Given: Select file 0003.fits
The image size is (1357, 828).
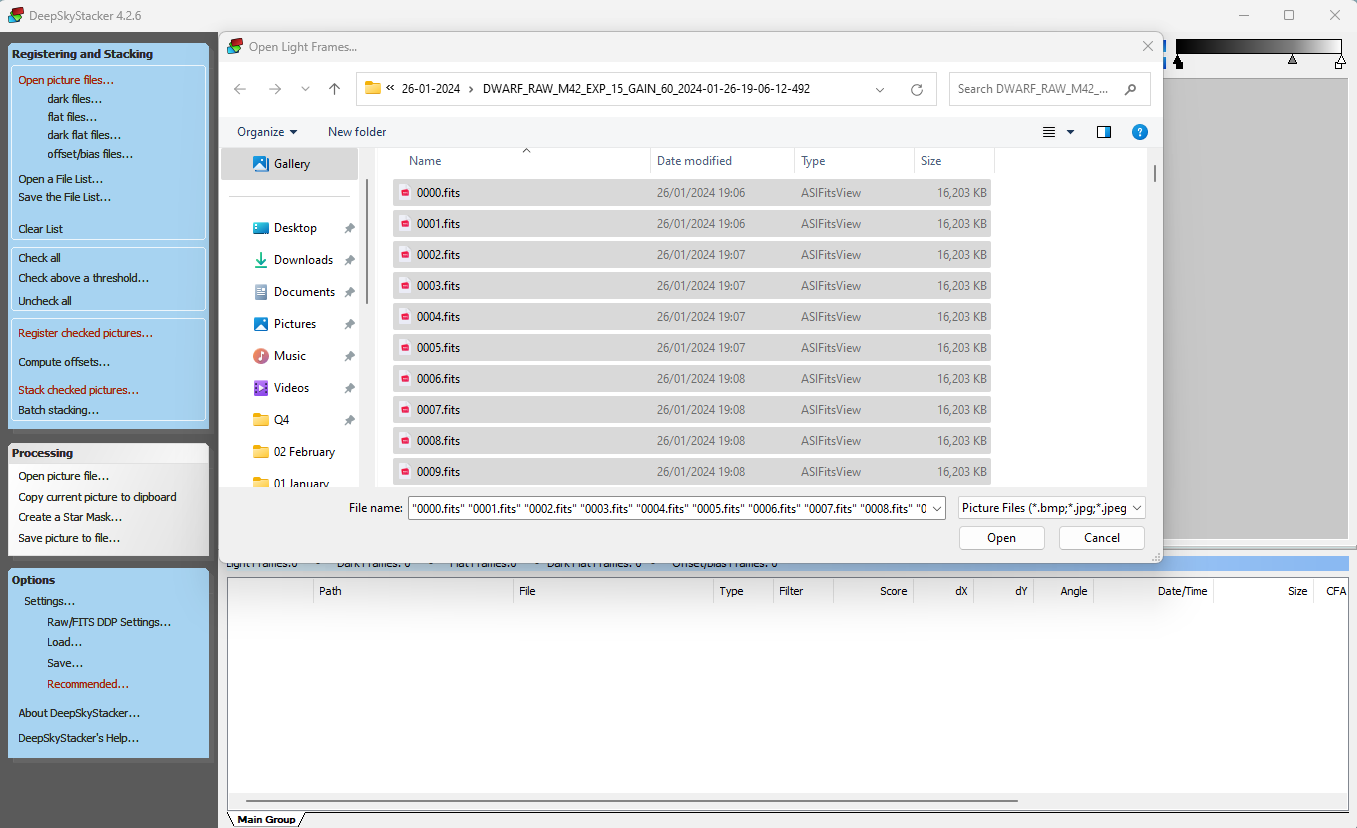Looking at the screenshot, I should [x=691, y=286].
